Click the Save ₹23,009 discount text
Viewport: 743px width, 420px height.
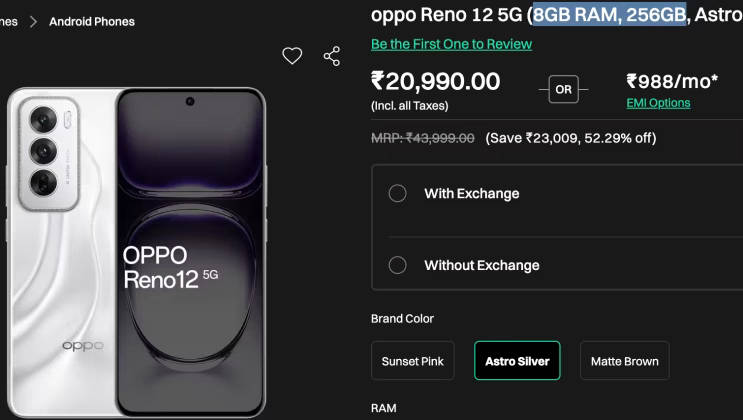(570, 138)
